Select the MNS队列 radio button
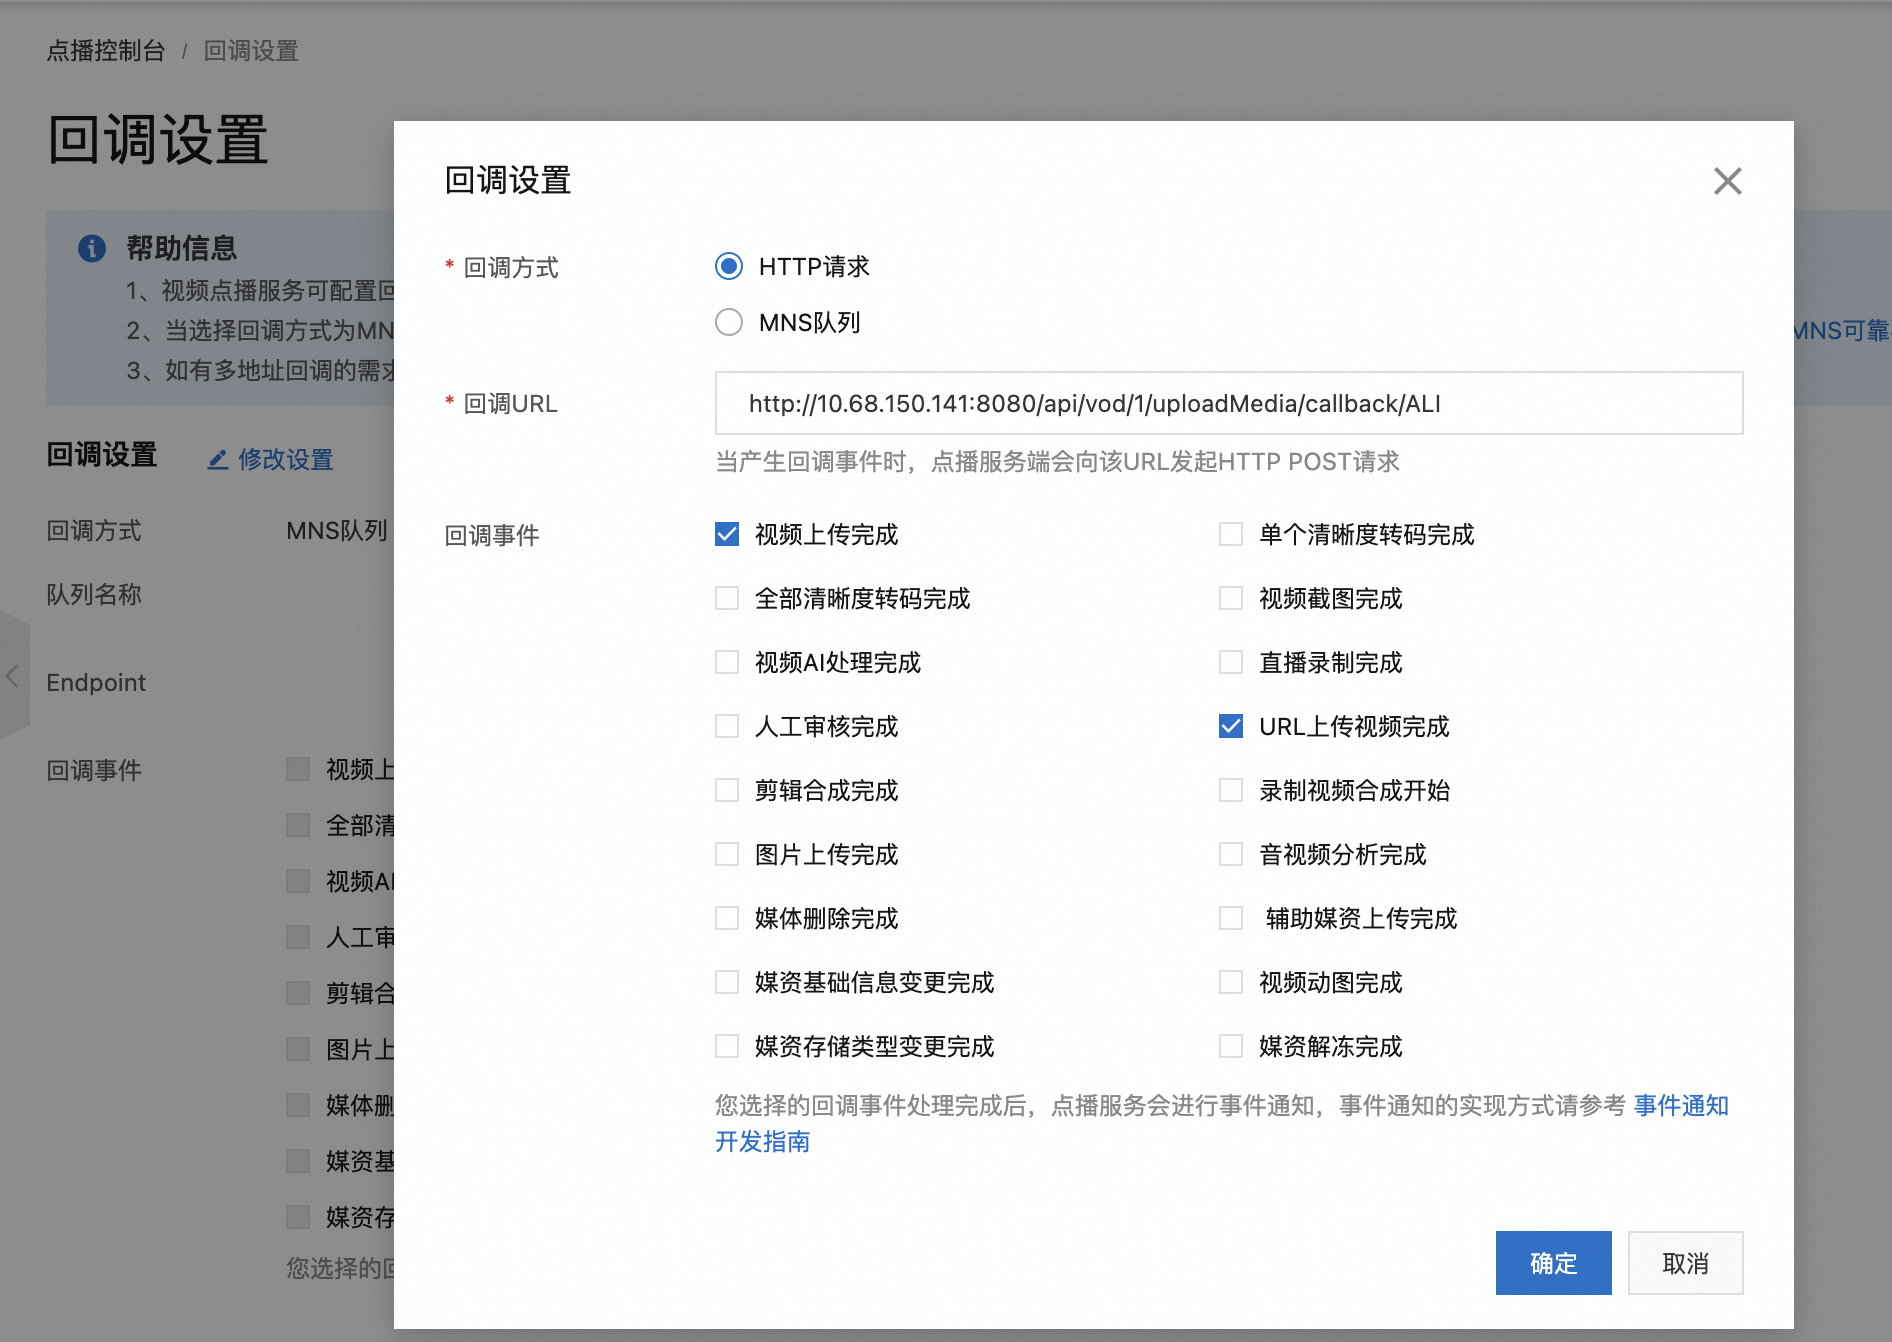The height and width of the screenshot is (1342, 1892). [729, 322]
